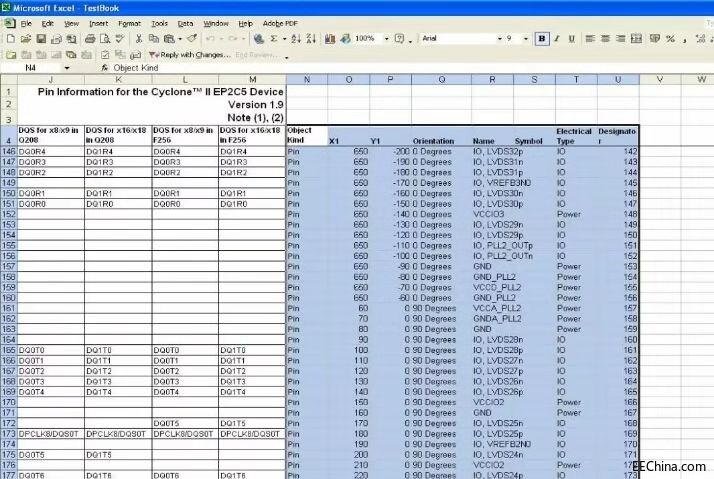Image resolution: width=714 pixels, height=479 pixels.
Task: Select column header Q
Action: [x=441, y=80]
